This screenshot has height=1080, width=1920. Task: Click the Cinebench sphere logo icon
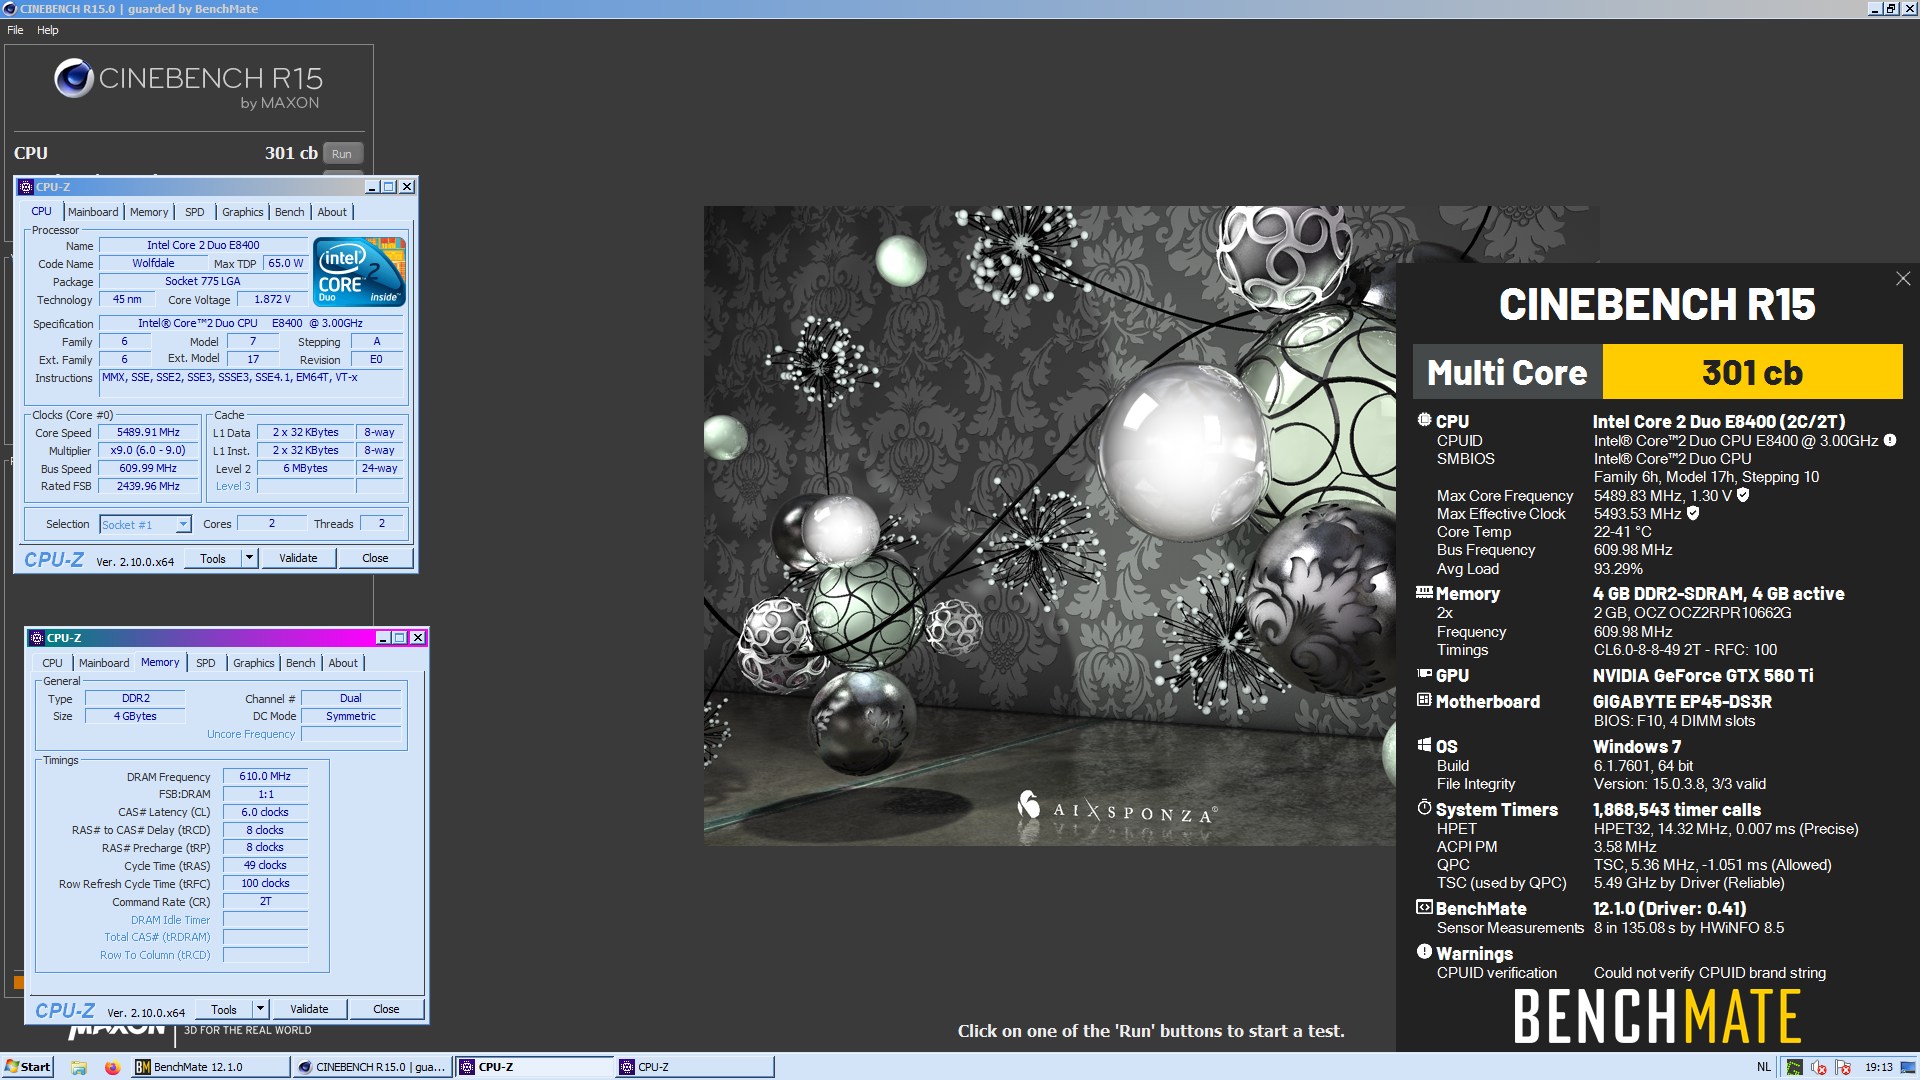73,78
